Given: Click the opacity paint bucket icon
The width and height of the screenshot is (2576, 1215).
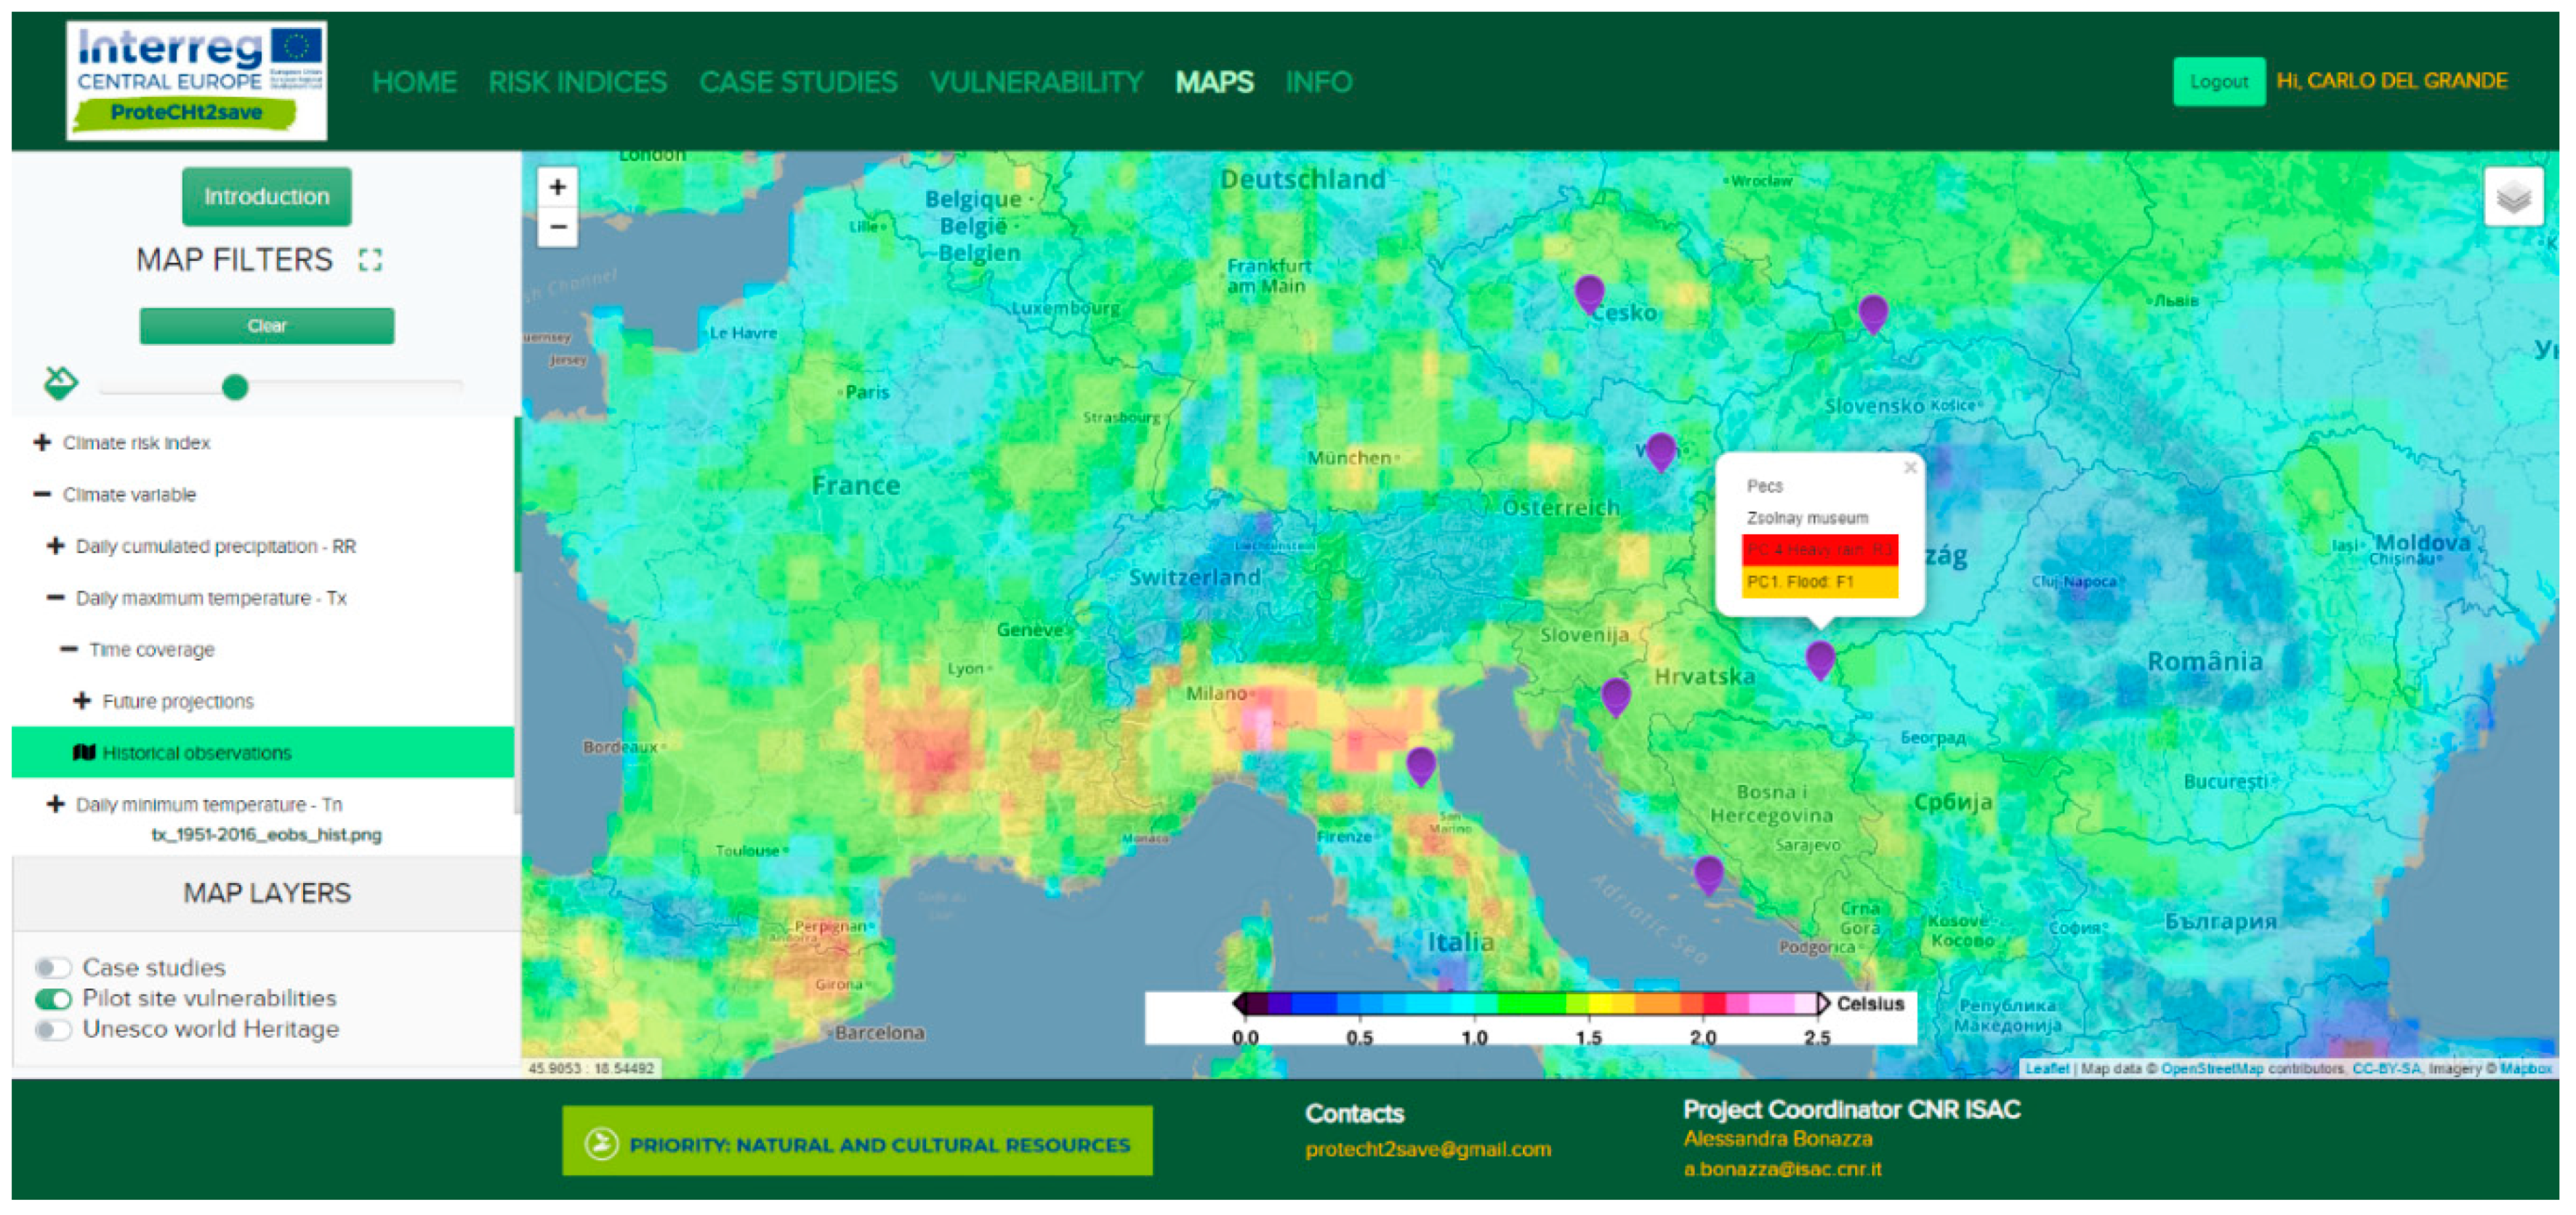Looking at the screenshot, I should [x=60, y=383].
